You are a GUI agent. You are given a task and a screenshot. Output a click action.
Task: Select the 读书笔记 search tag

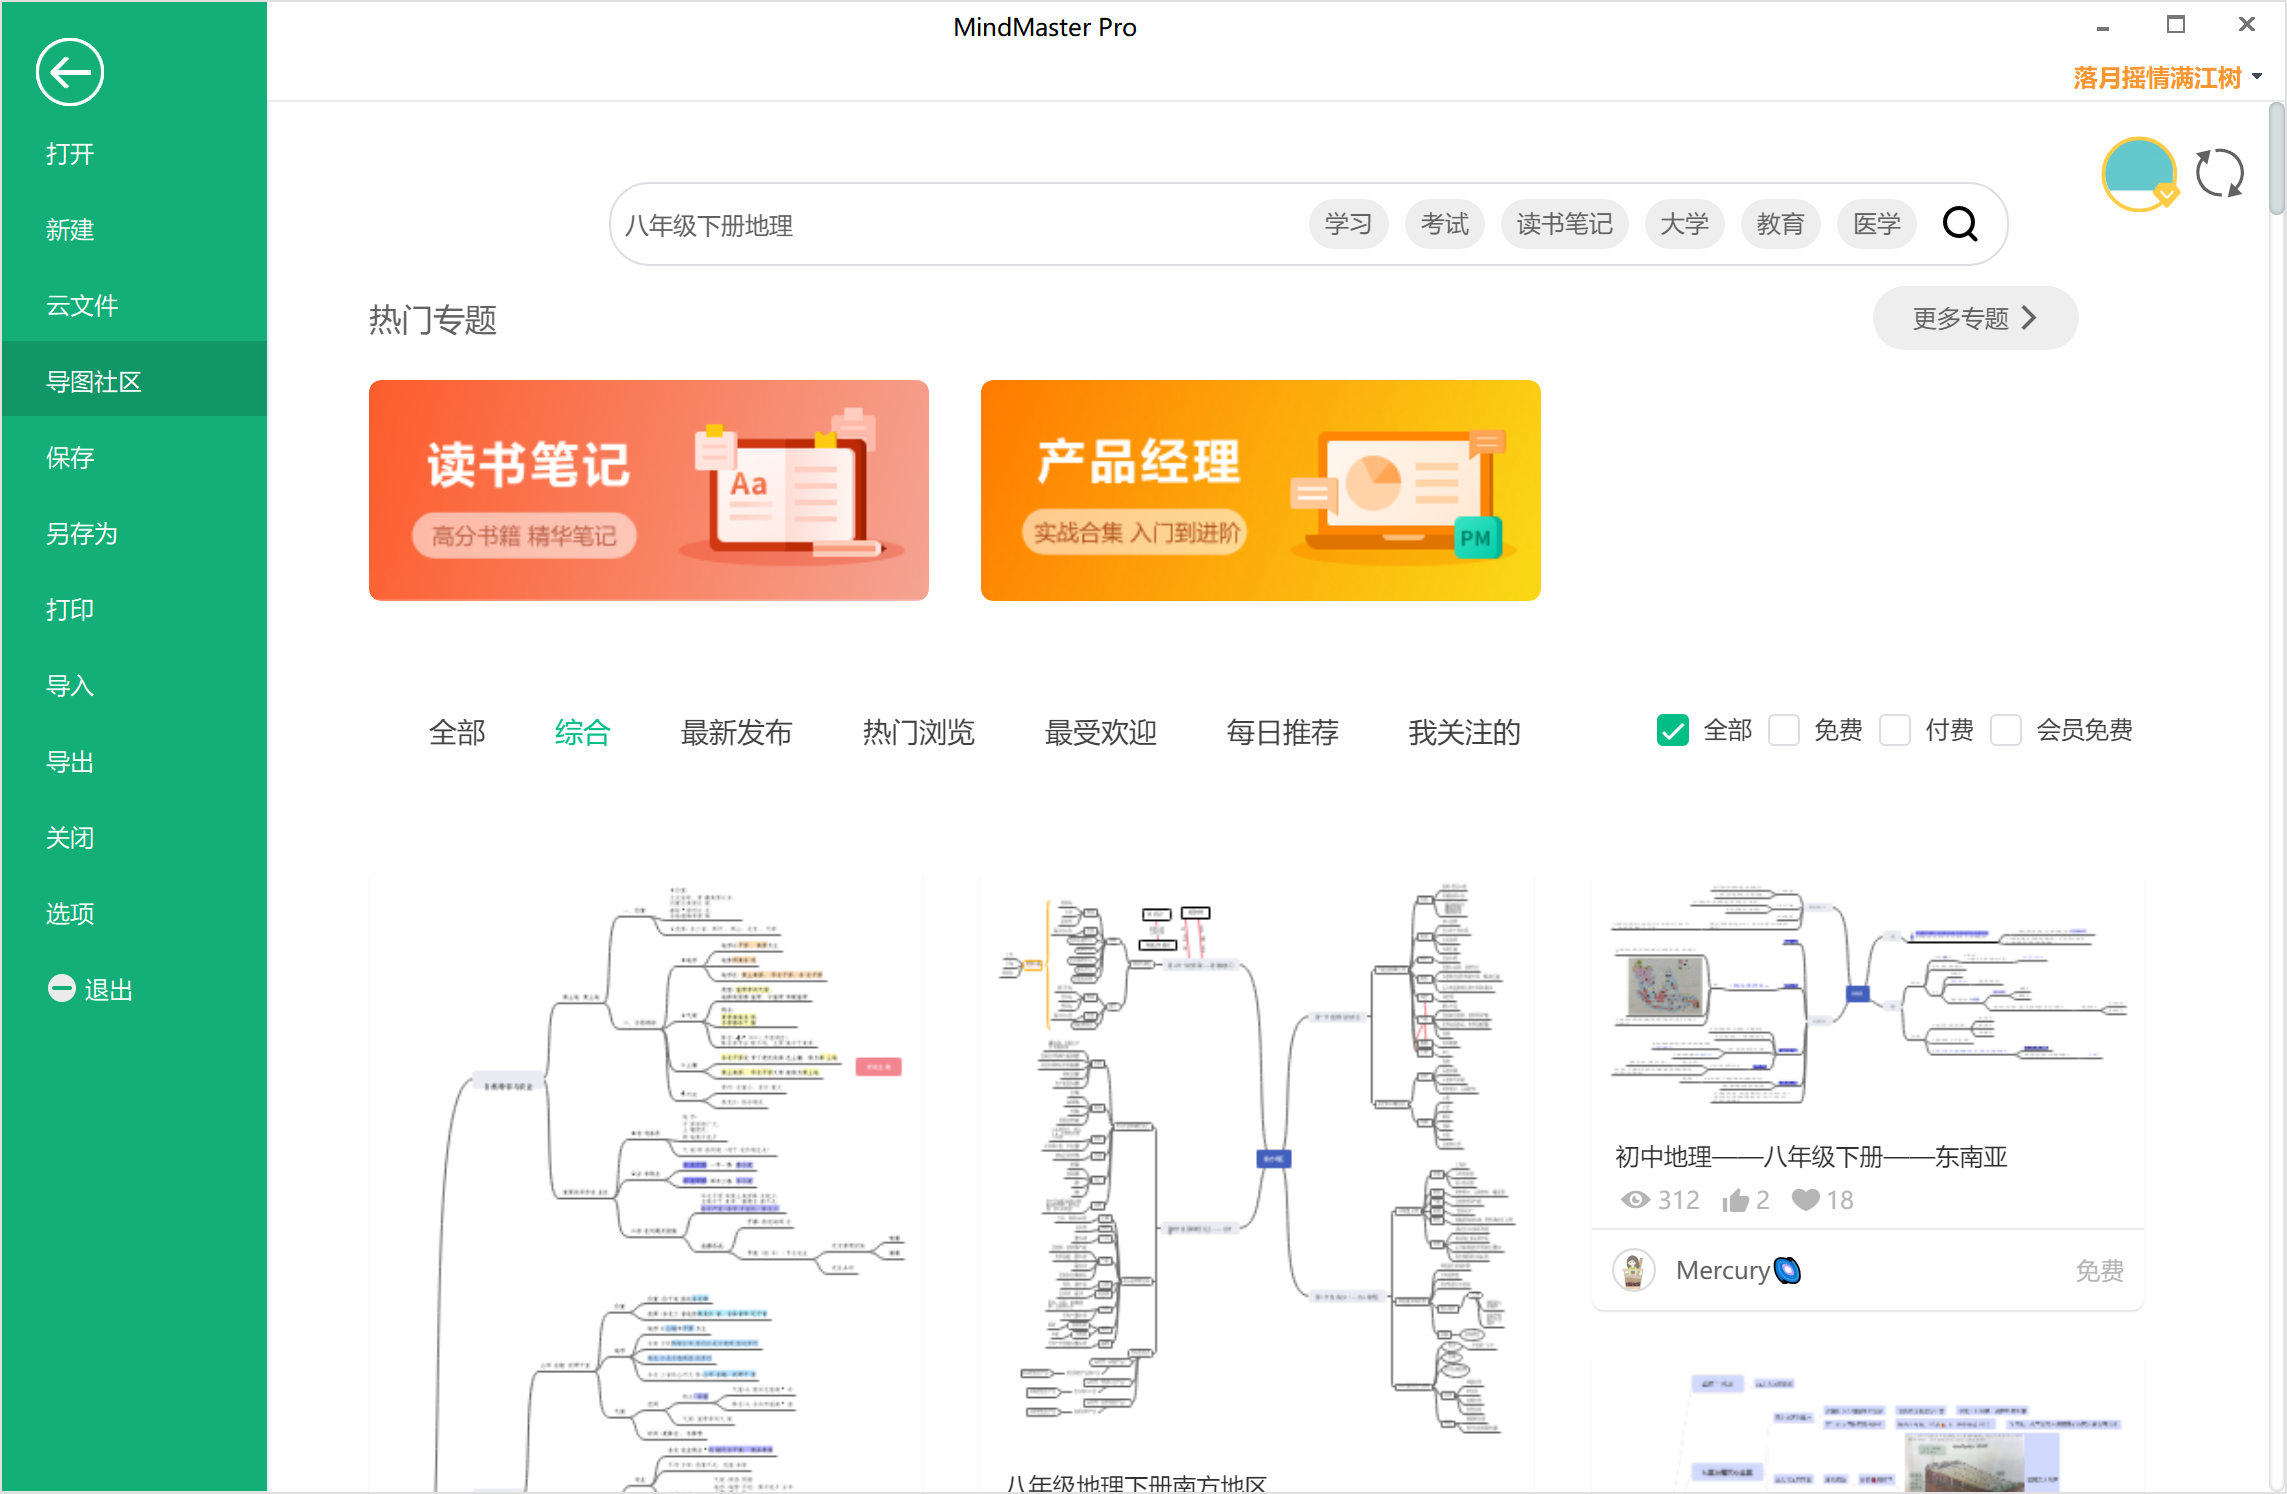(1564, 224)
